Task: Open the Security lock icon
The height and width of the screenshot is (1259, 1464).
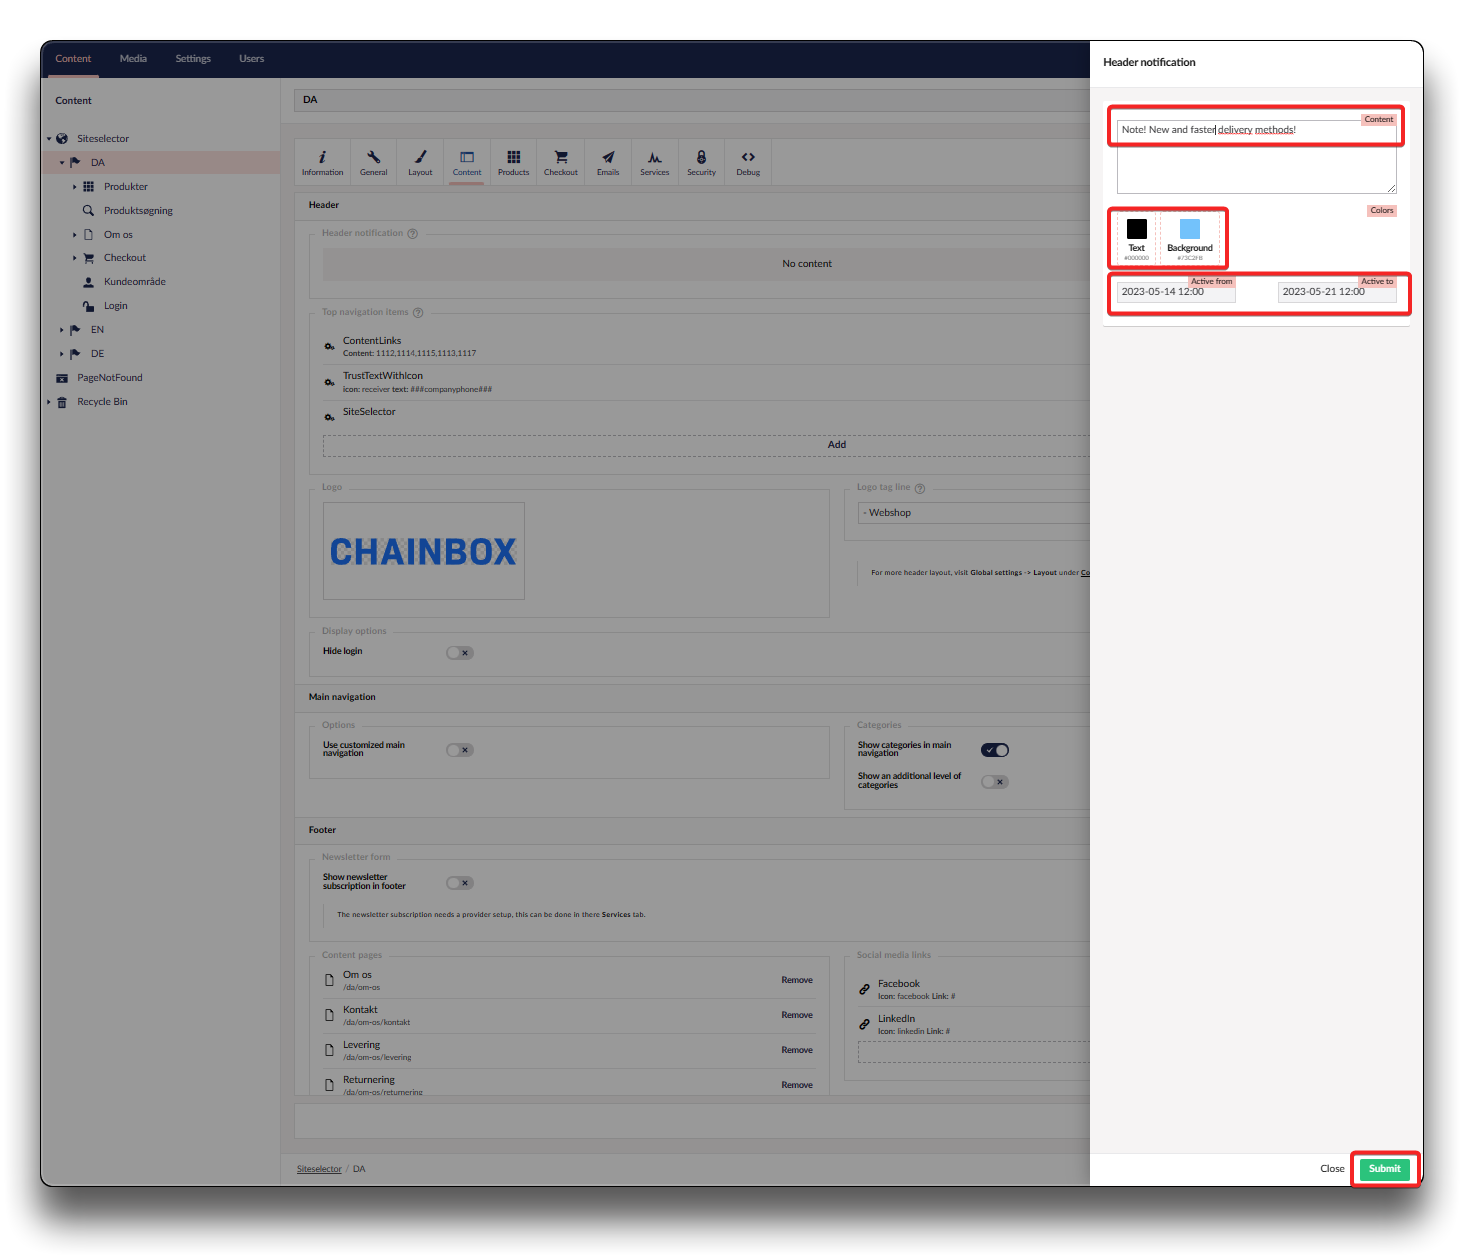Action: [701, 158]
